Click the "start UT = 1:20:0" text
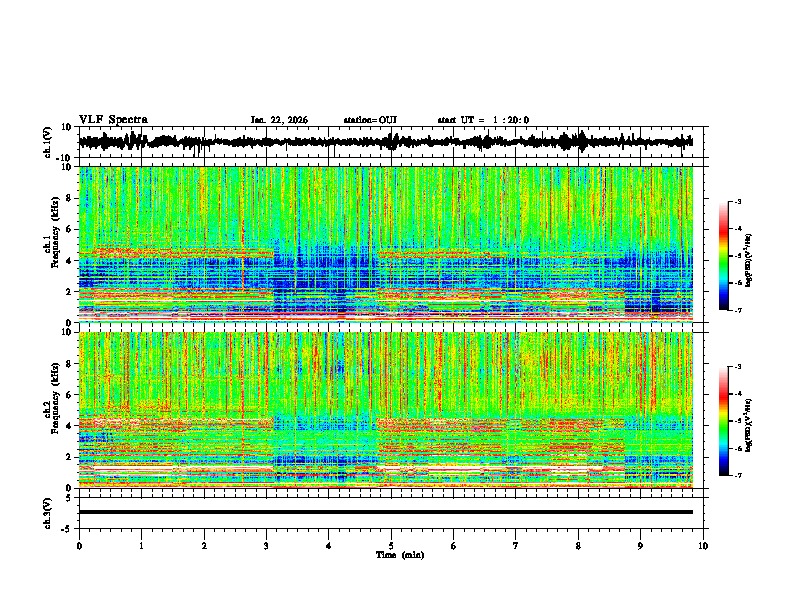Image resolution: width=792 pixels, height=612 pixels. coord(483,120)
